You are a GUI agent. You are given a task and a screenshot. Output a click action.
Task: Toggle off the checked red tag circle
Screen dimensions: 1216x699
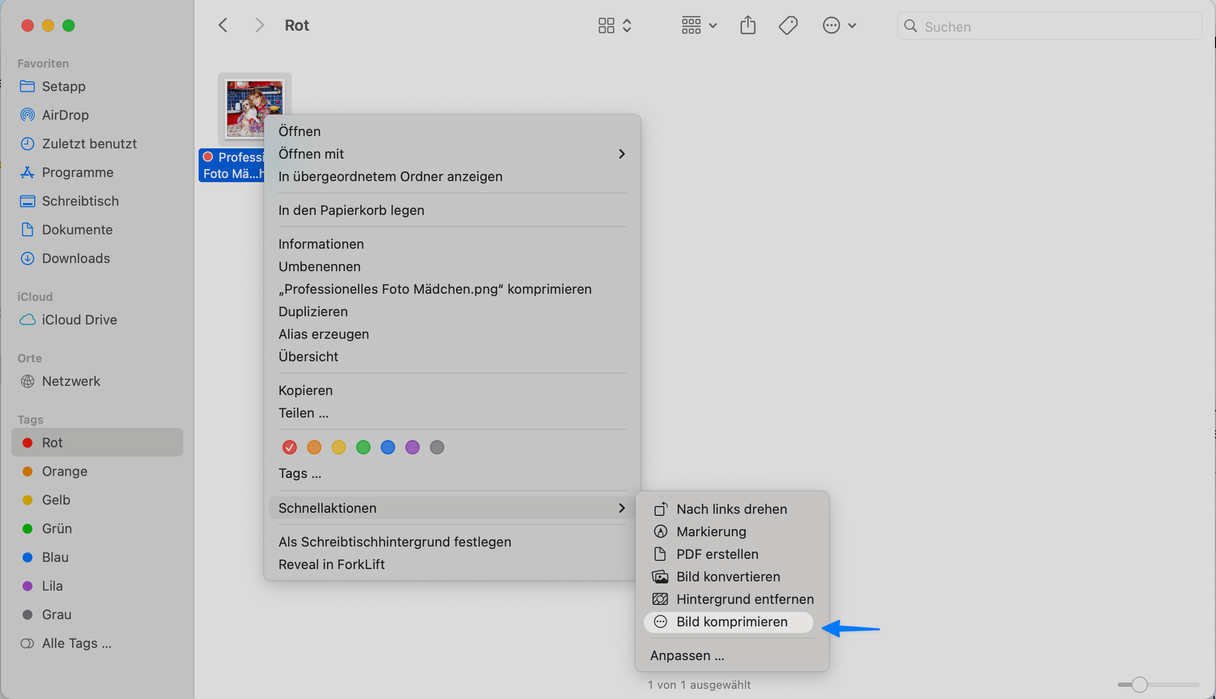coord(289,447)
